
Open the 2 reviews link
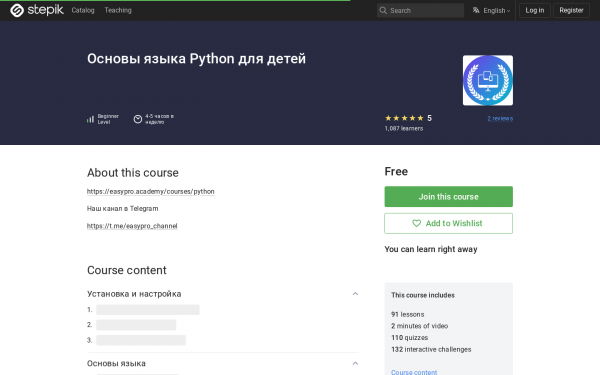coord(500,119)
